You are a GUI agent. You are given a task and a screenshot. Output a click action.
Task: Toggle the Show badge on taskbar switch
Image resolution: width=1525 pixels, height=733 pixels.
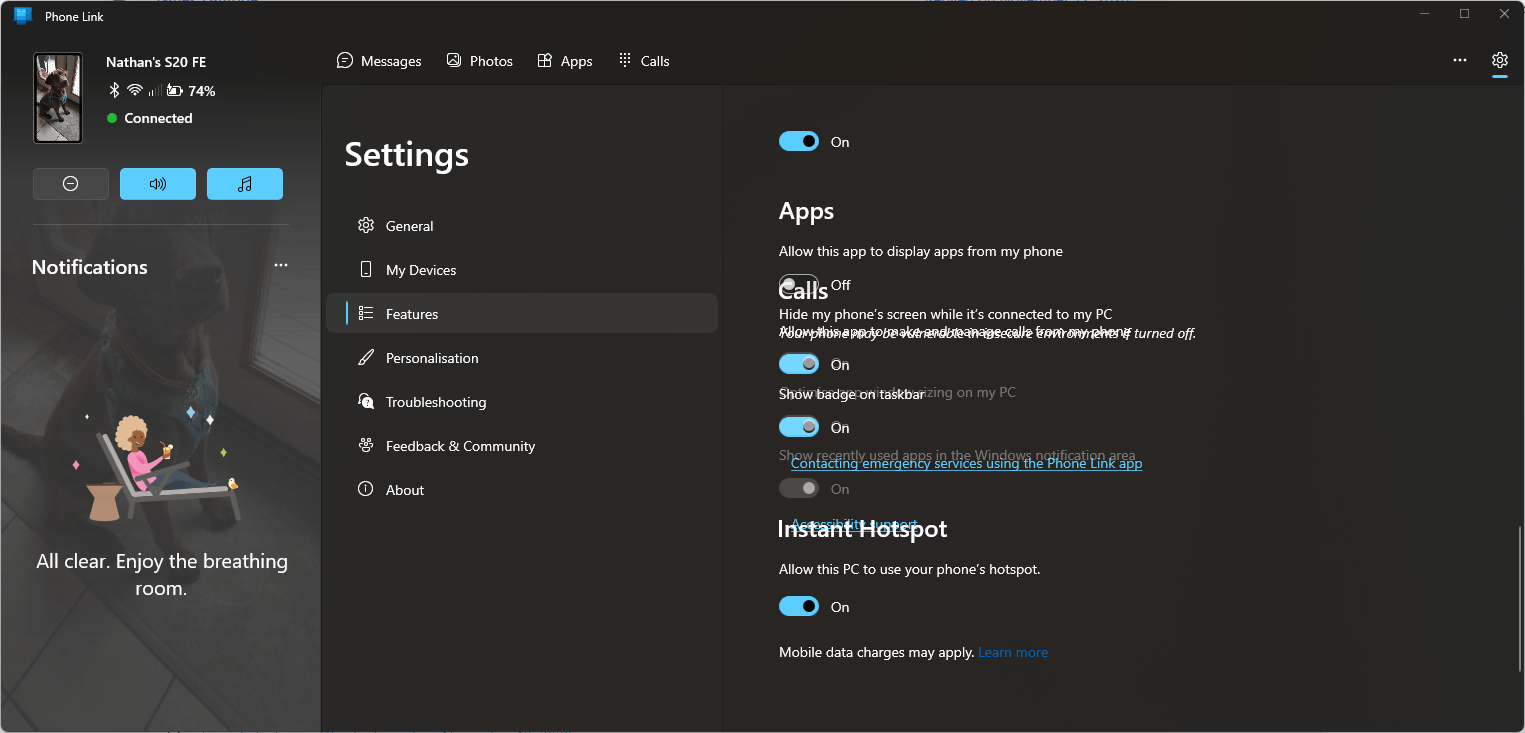pyautogui.click(x=799, y=427)
